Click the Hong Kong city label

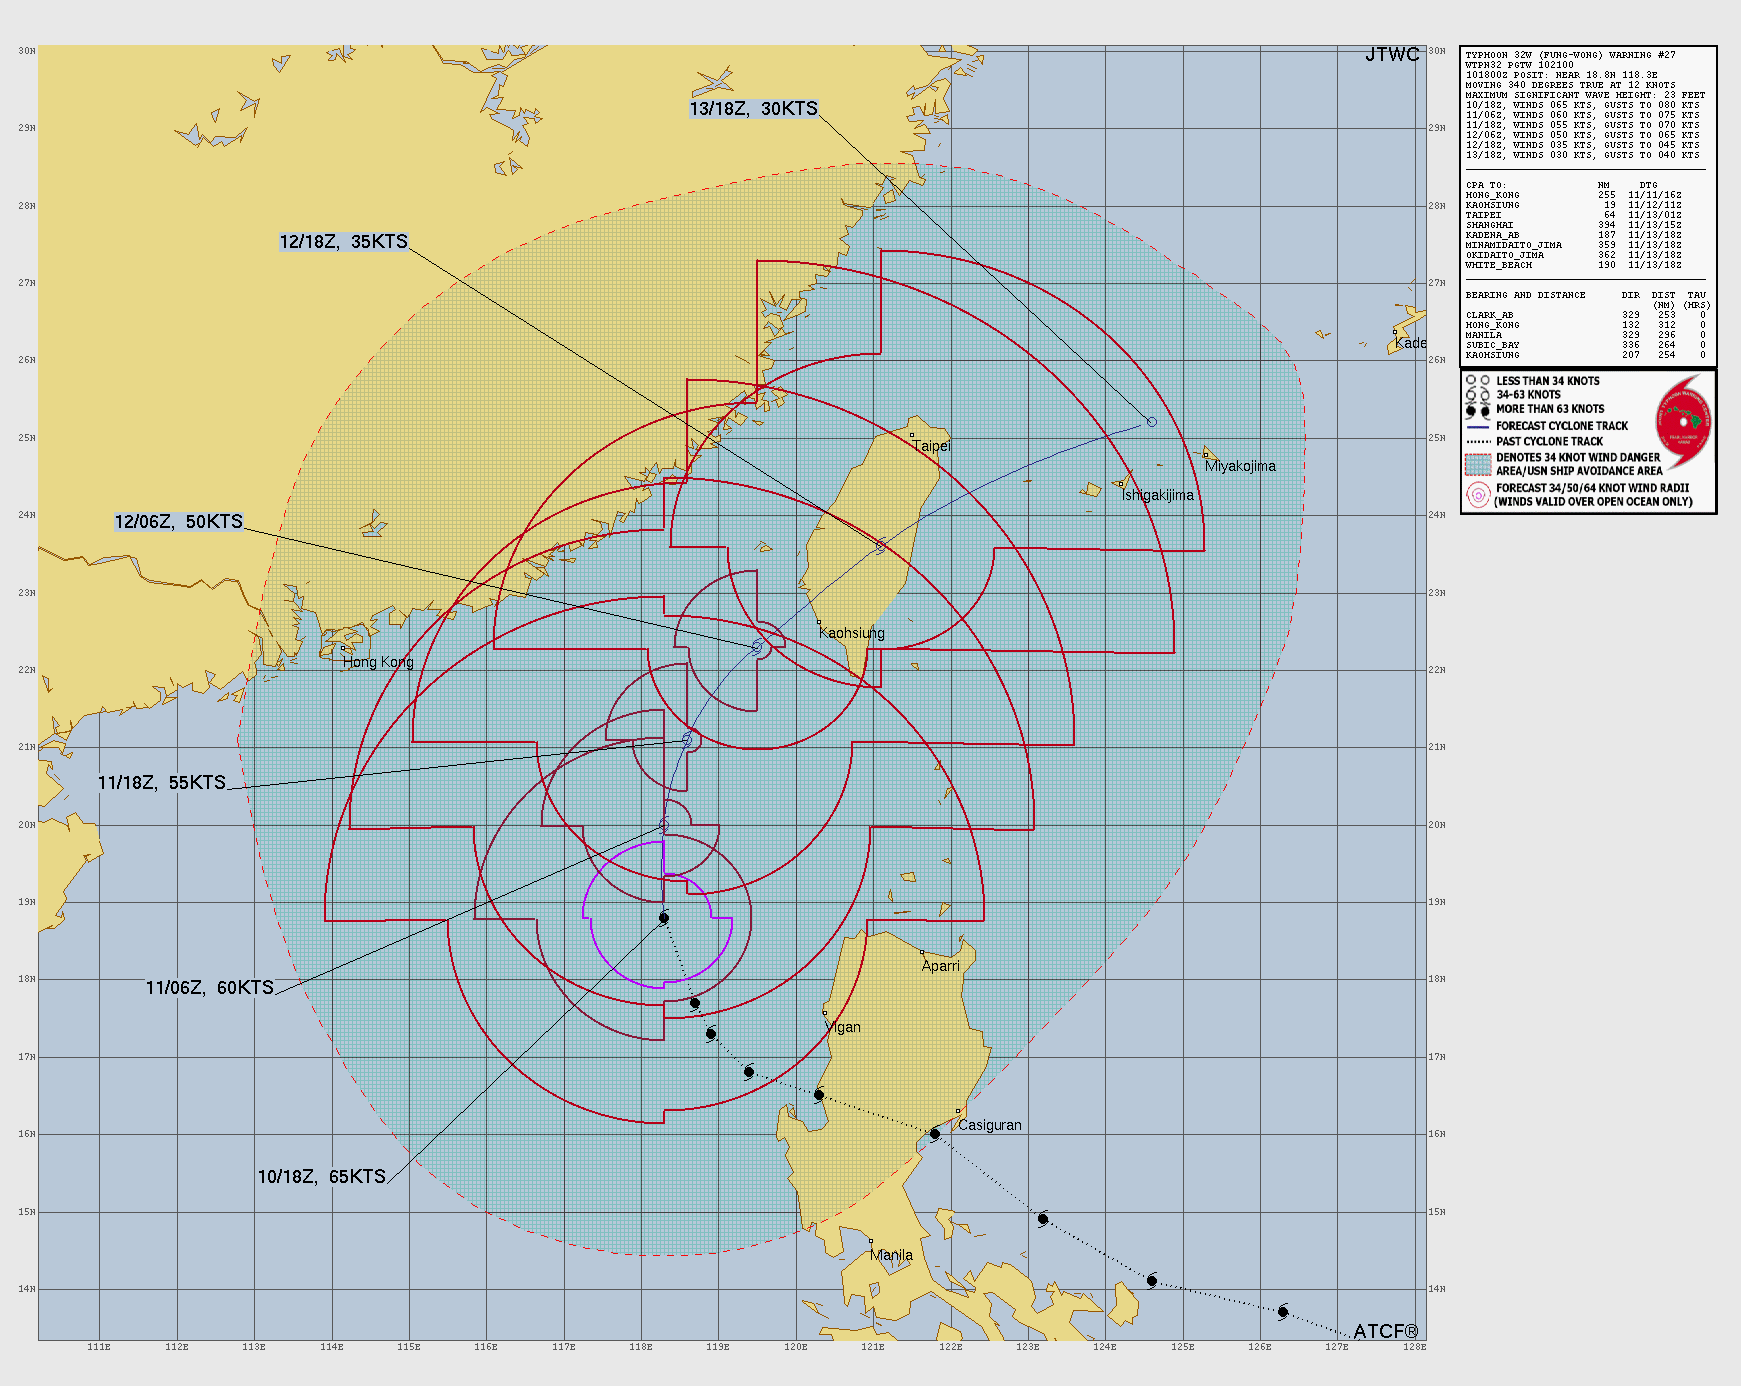(x=378, y=662)
